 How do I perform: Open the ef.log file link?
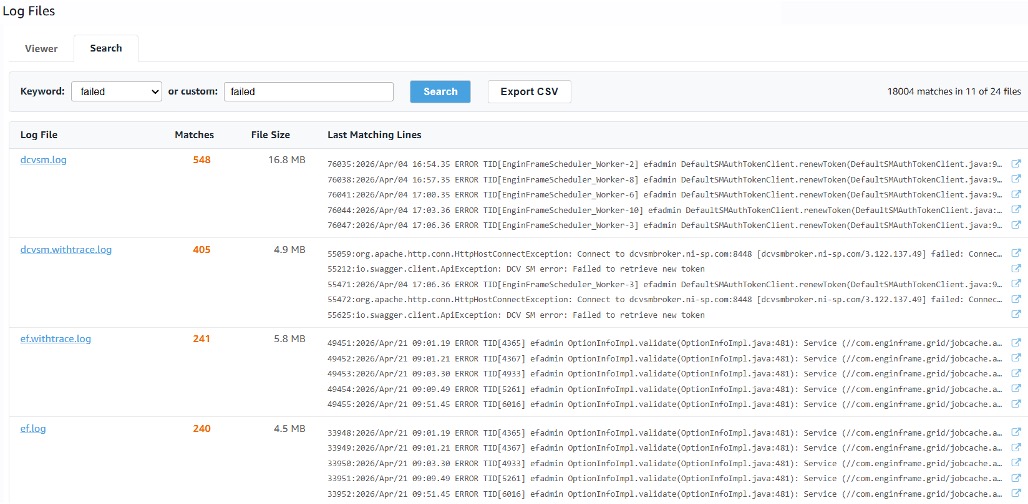tap(33, 429)
